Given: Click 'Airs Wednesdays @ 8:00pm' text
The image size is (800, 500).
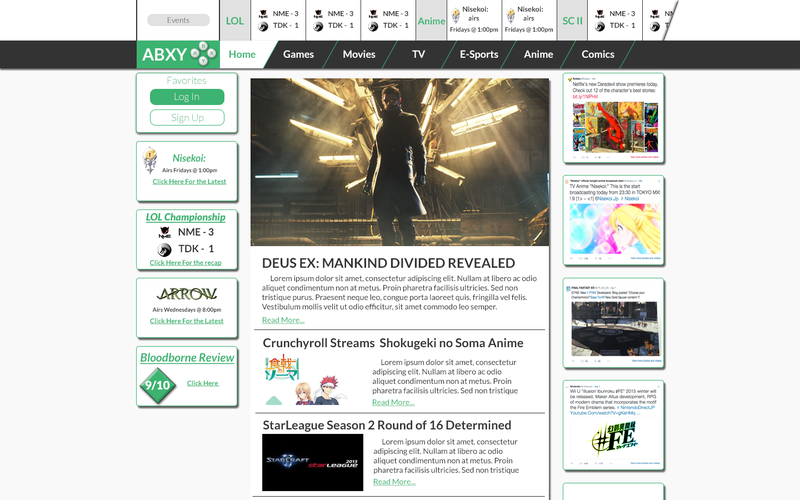Looking at the screenshot, I should pos(187,310).
